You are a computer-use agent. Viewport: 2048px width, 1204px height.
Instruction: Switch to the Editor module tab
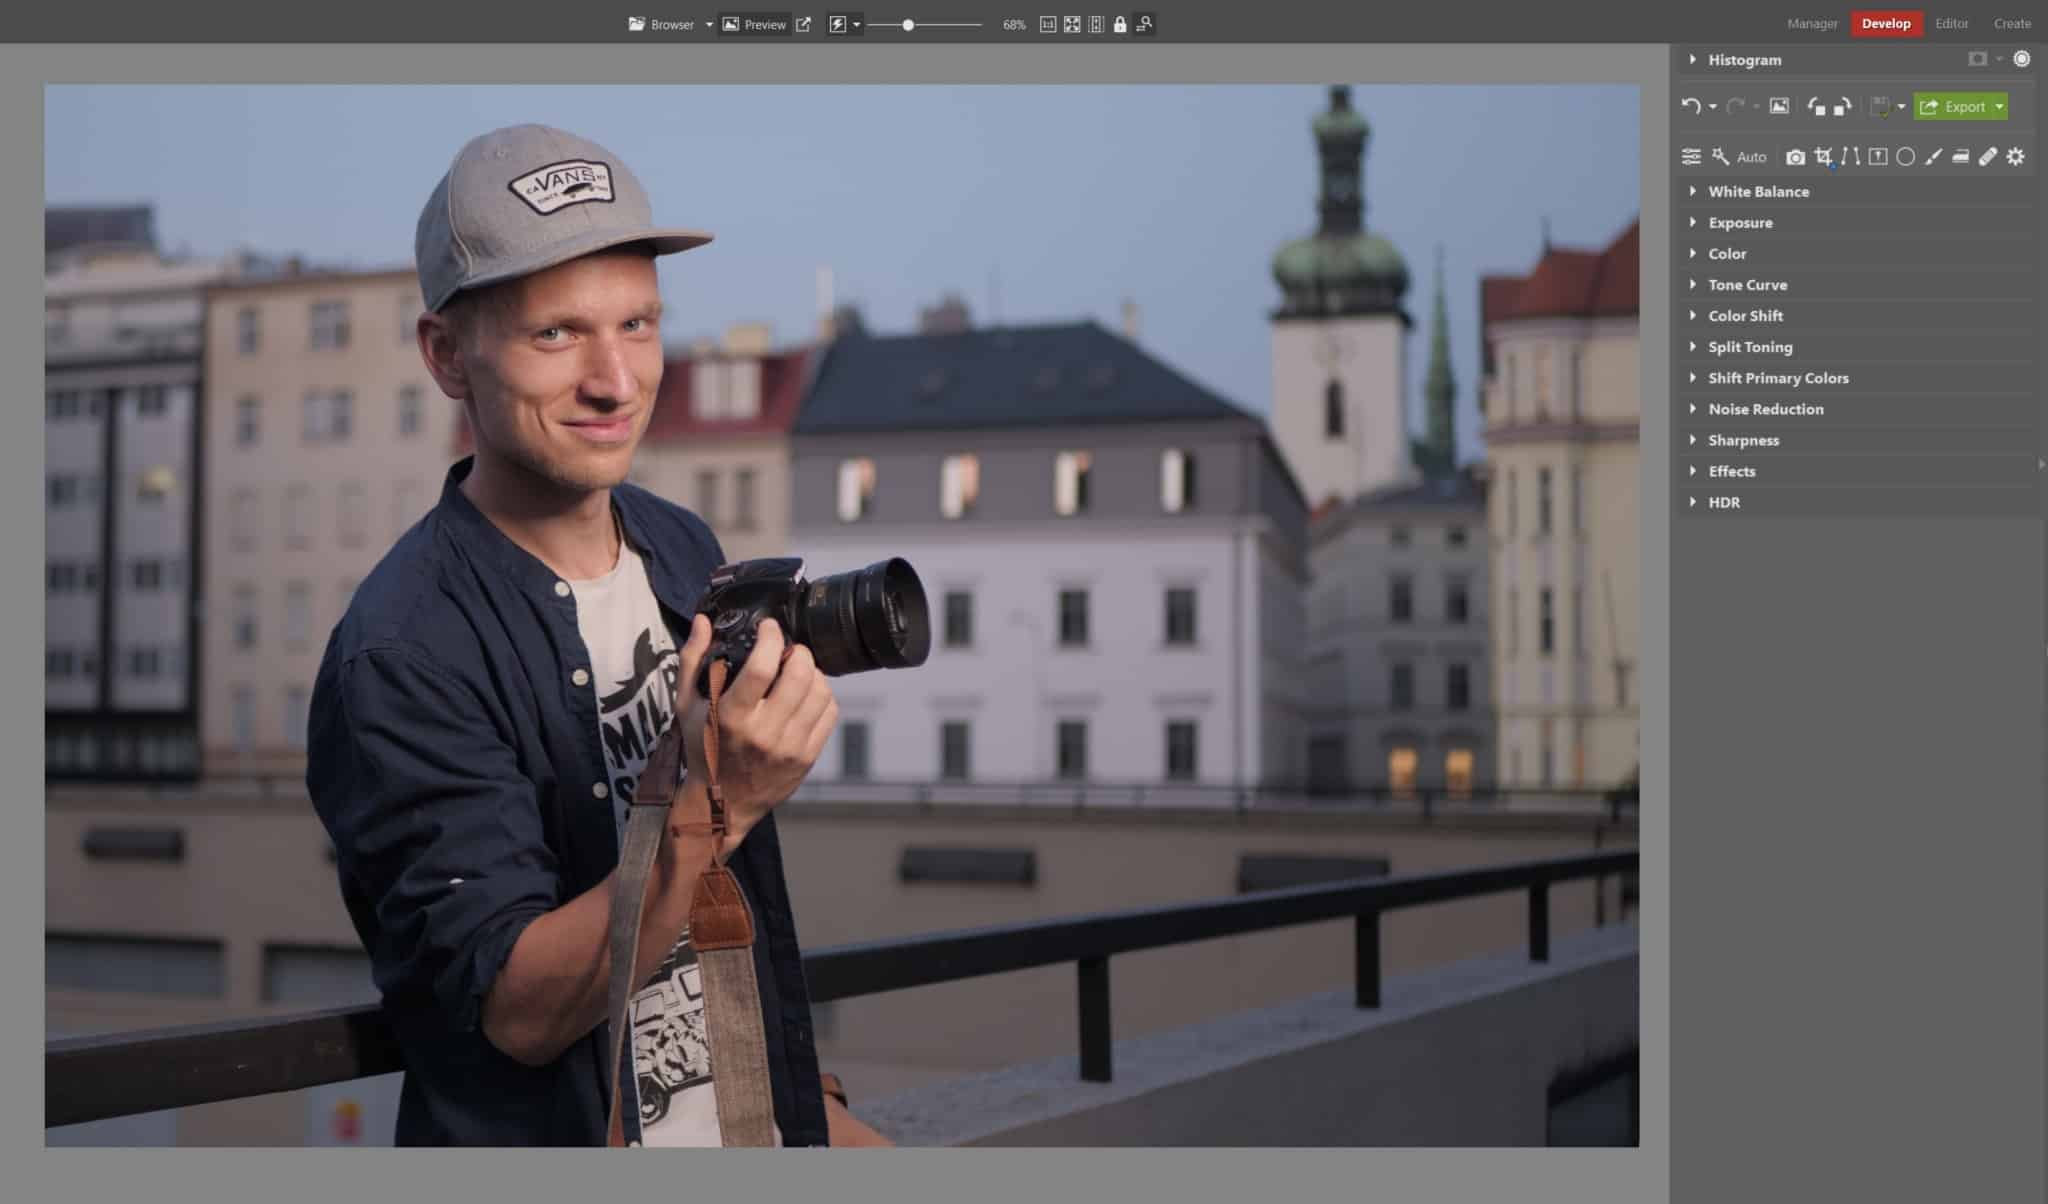tap(1951, 23)
